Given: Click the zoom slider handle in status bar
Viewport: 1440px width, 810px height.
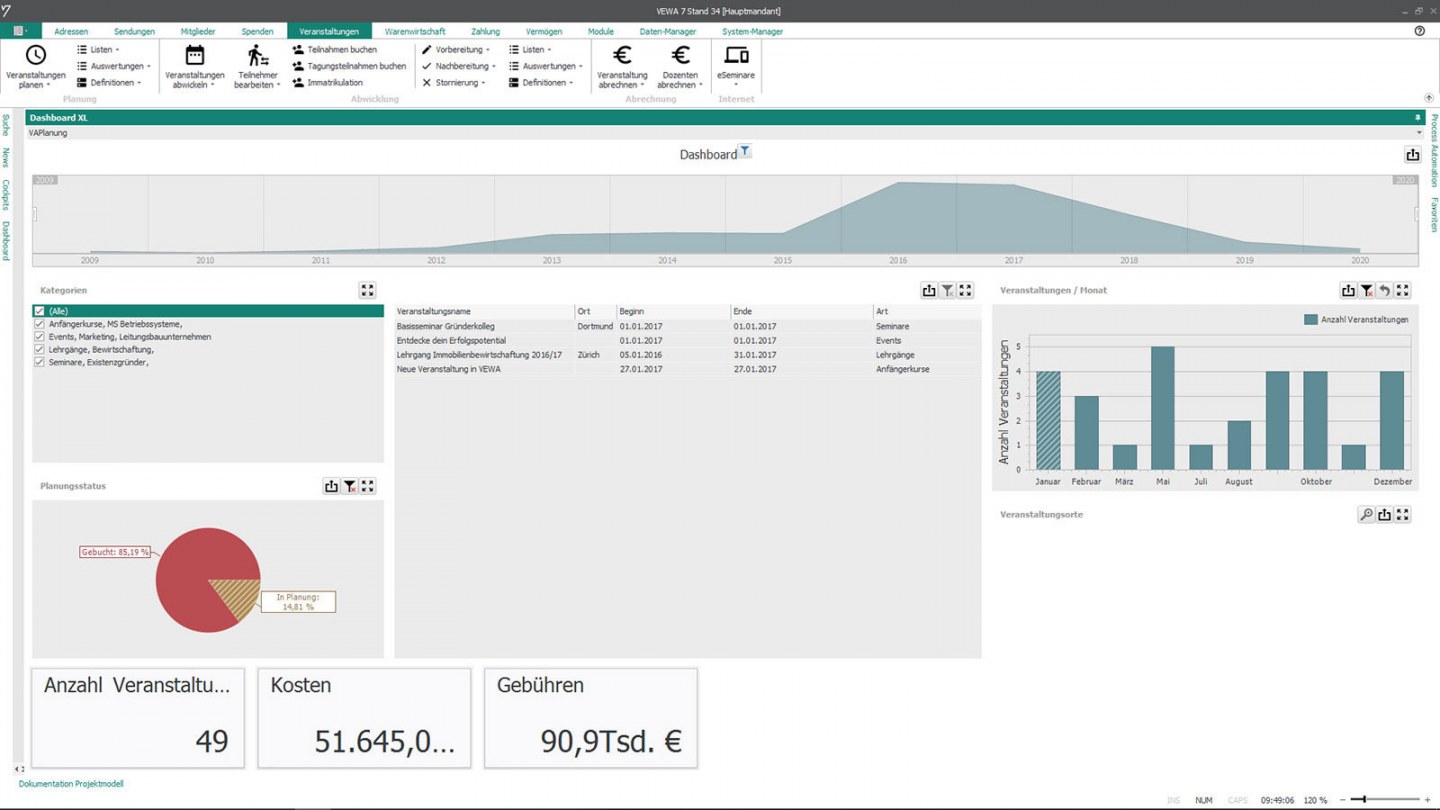Looking at the screenshot, I should point(1364,800).
